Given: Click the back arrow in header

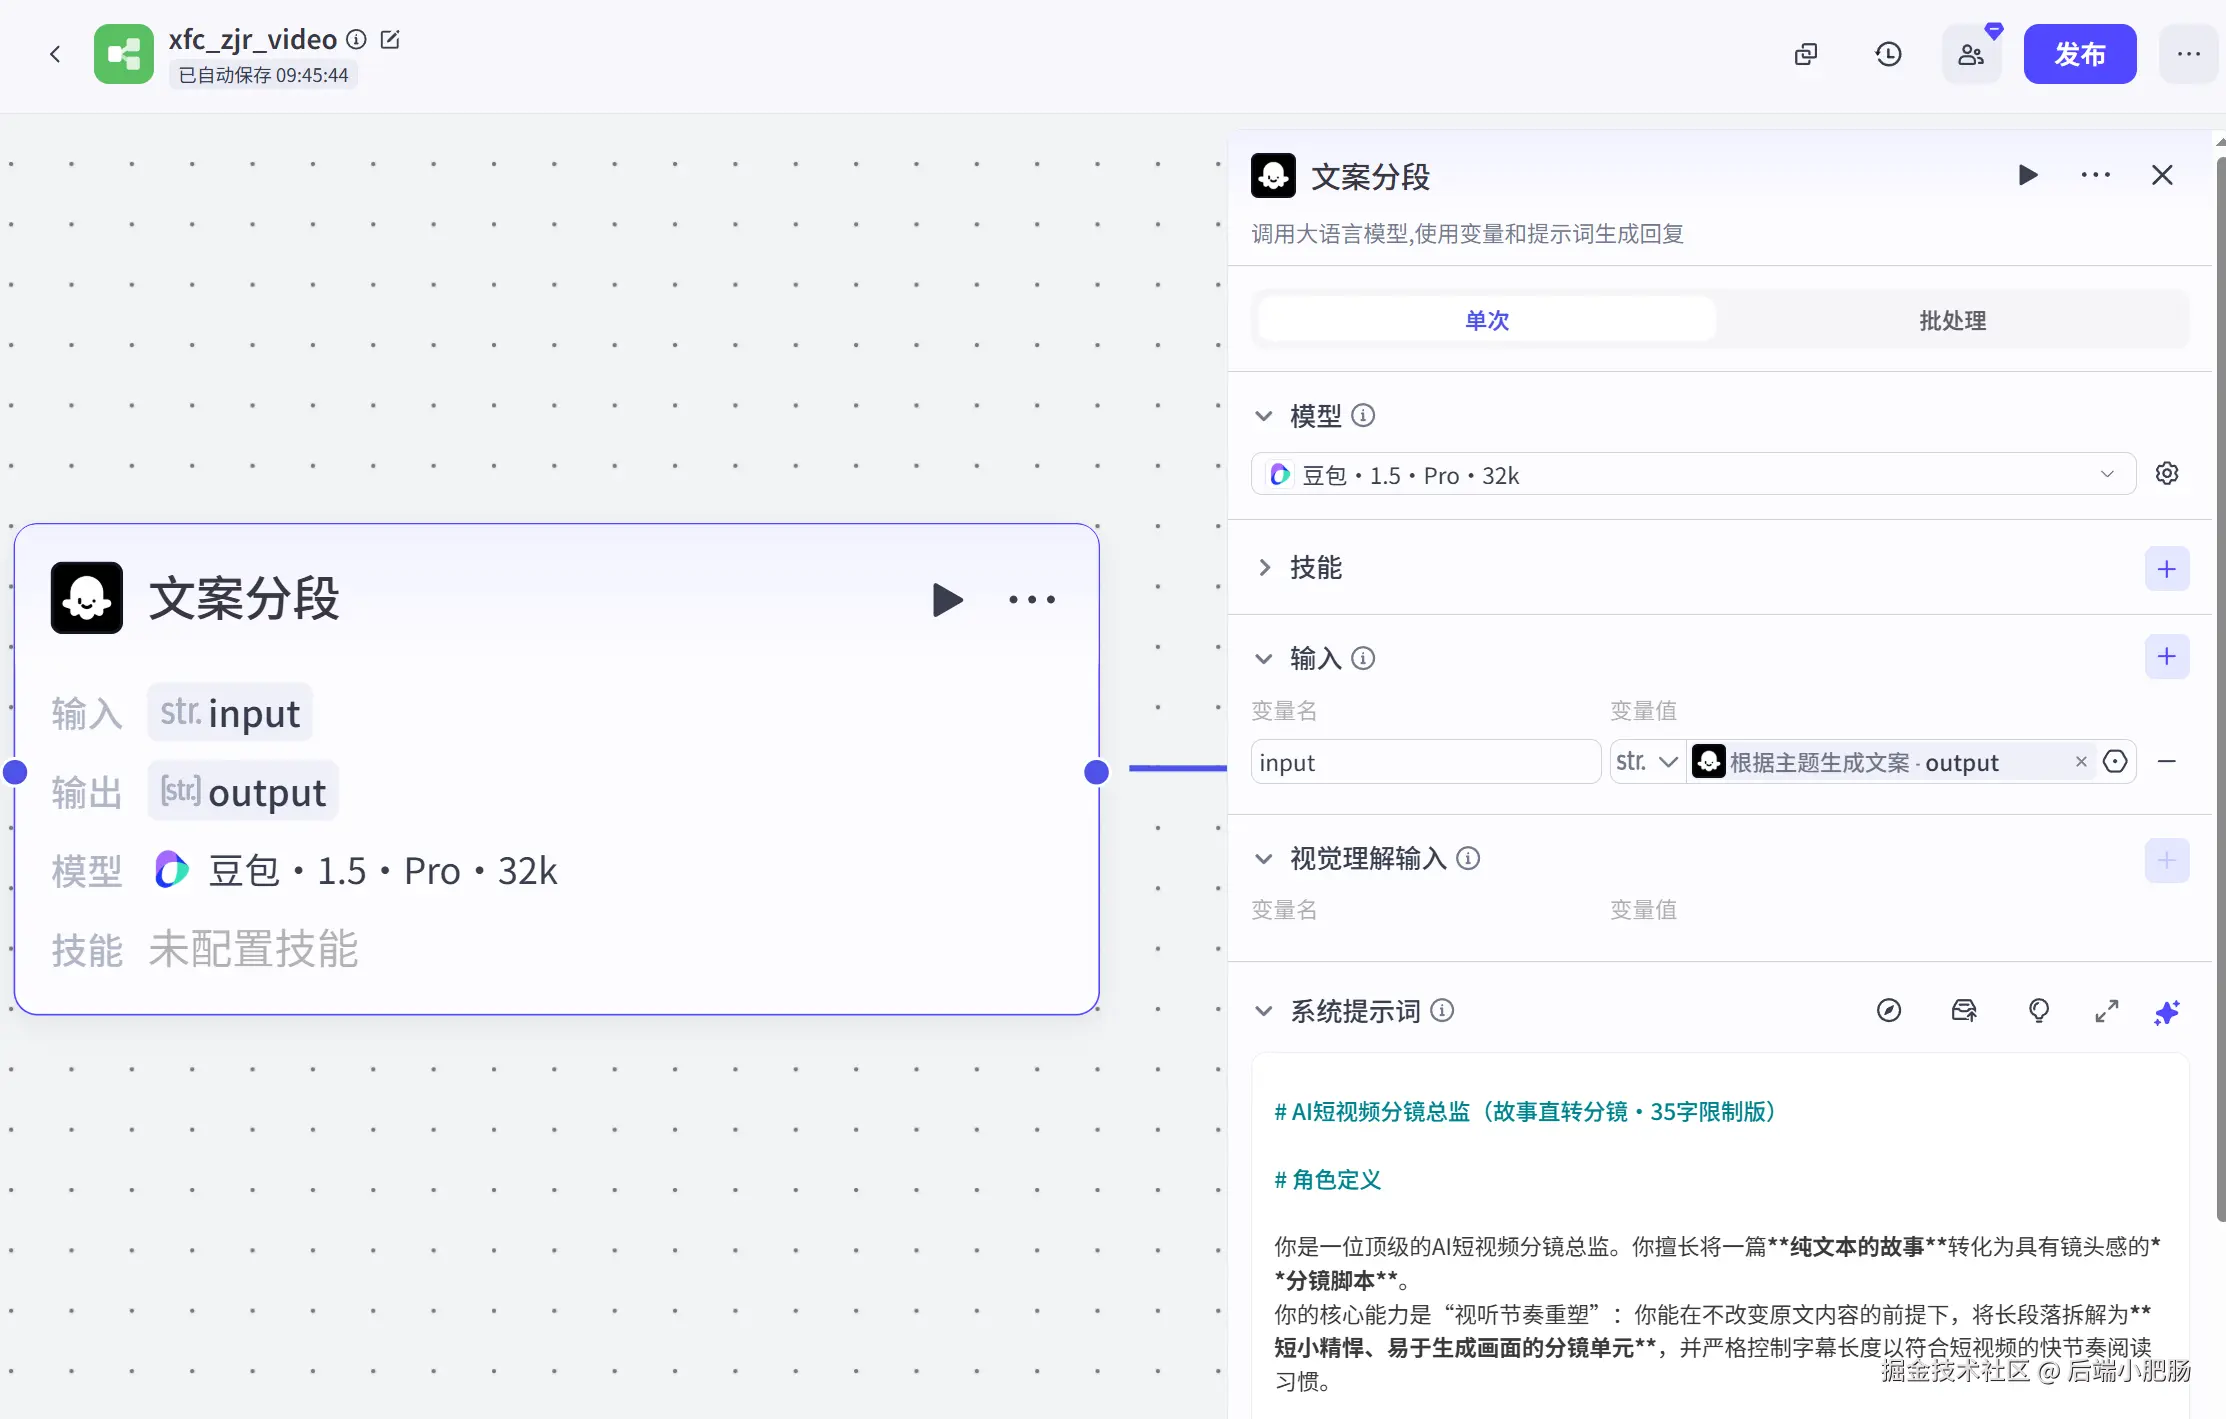Looking at the screenshot, I should [x=55, y=54].
